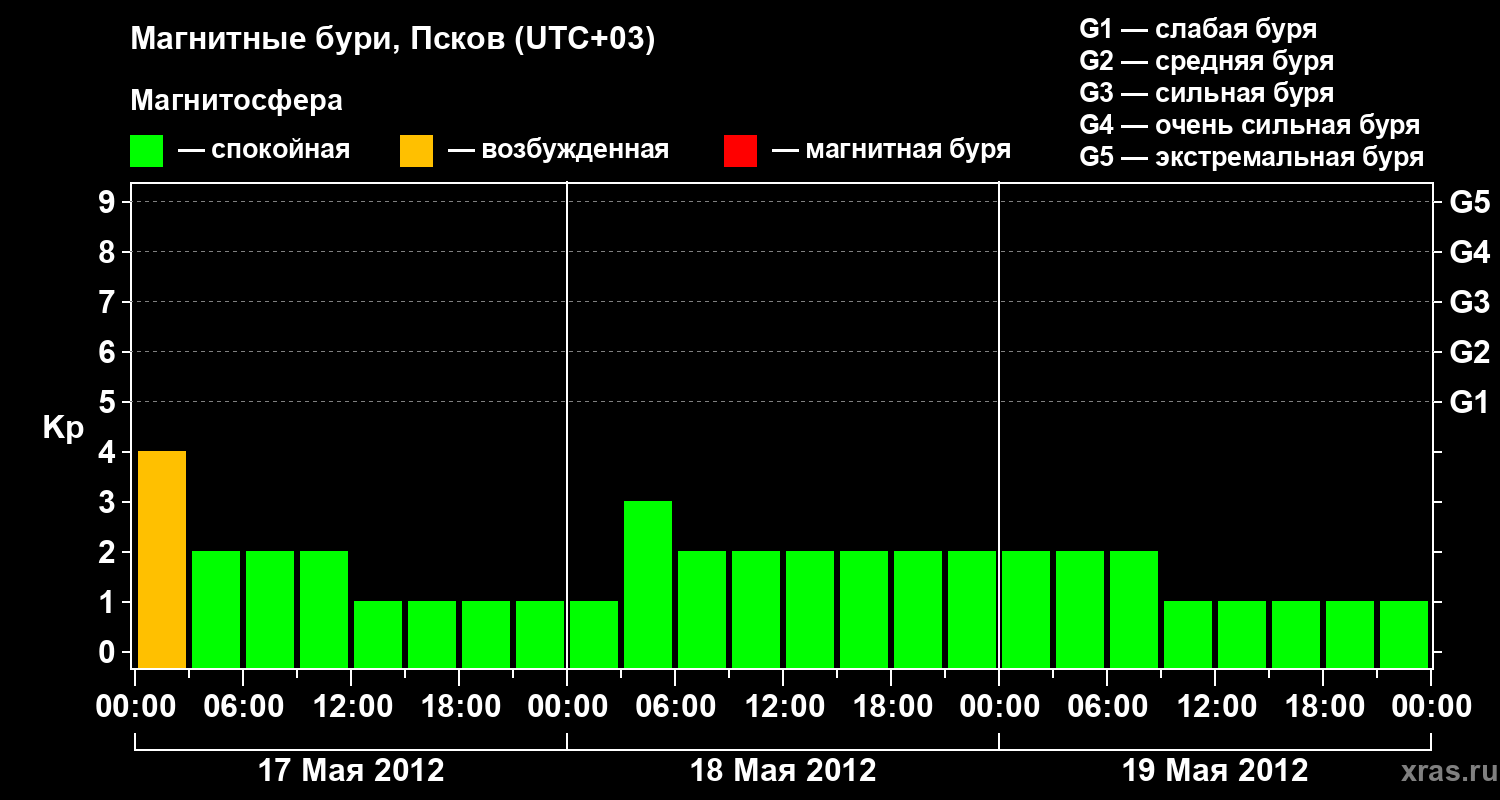This screenshot has width=1500, height=800.
Task: Click the '17 Мая 2012' date label
Action: pyautogui.click(x=351, y=771)
